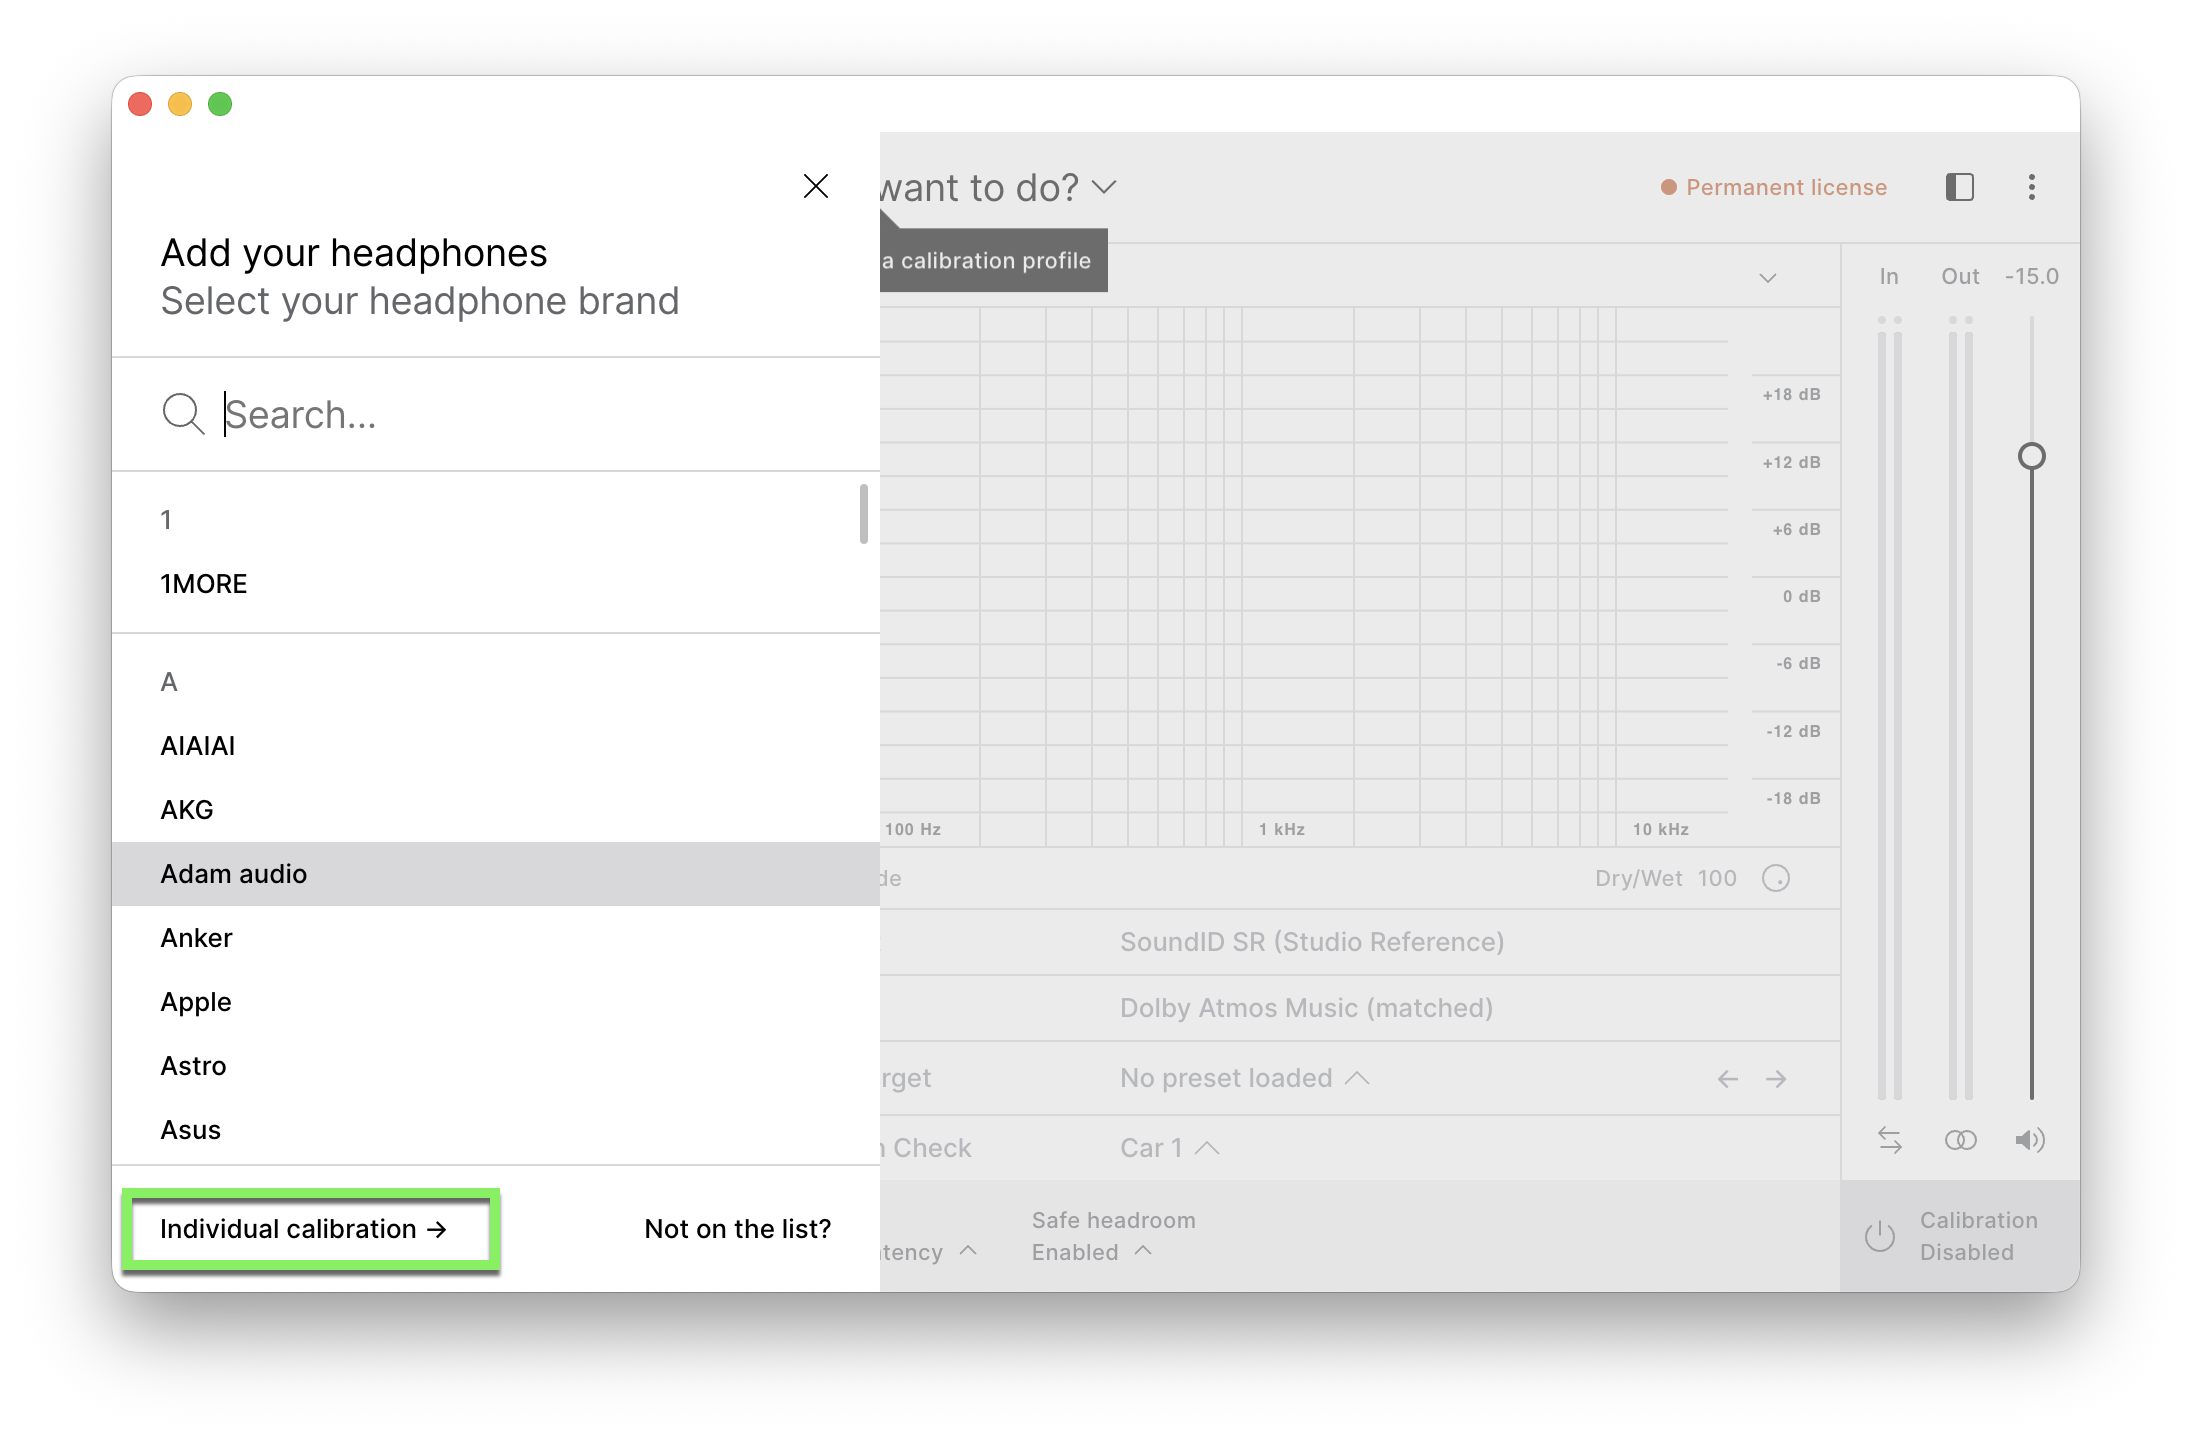Click the Dry/Wet circular knob
This screenshot has height=1440, width=2192.
(x=1776, y=878)
